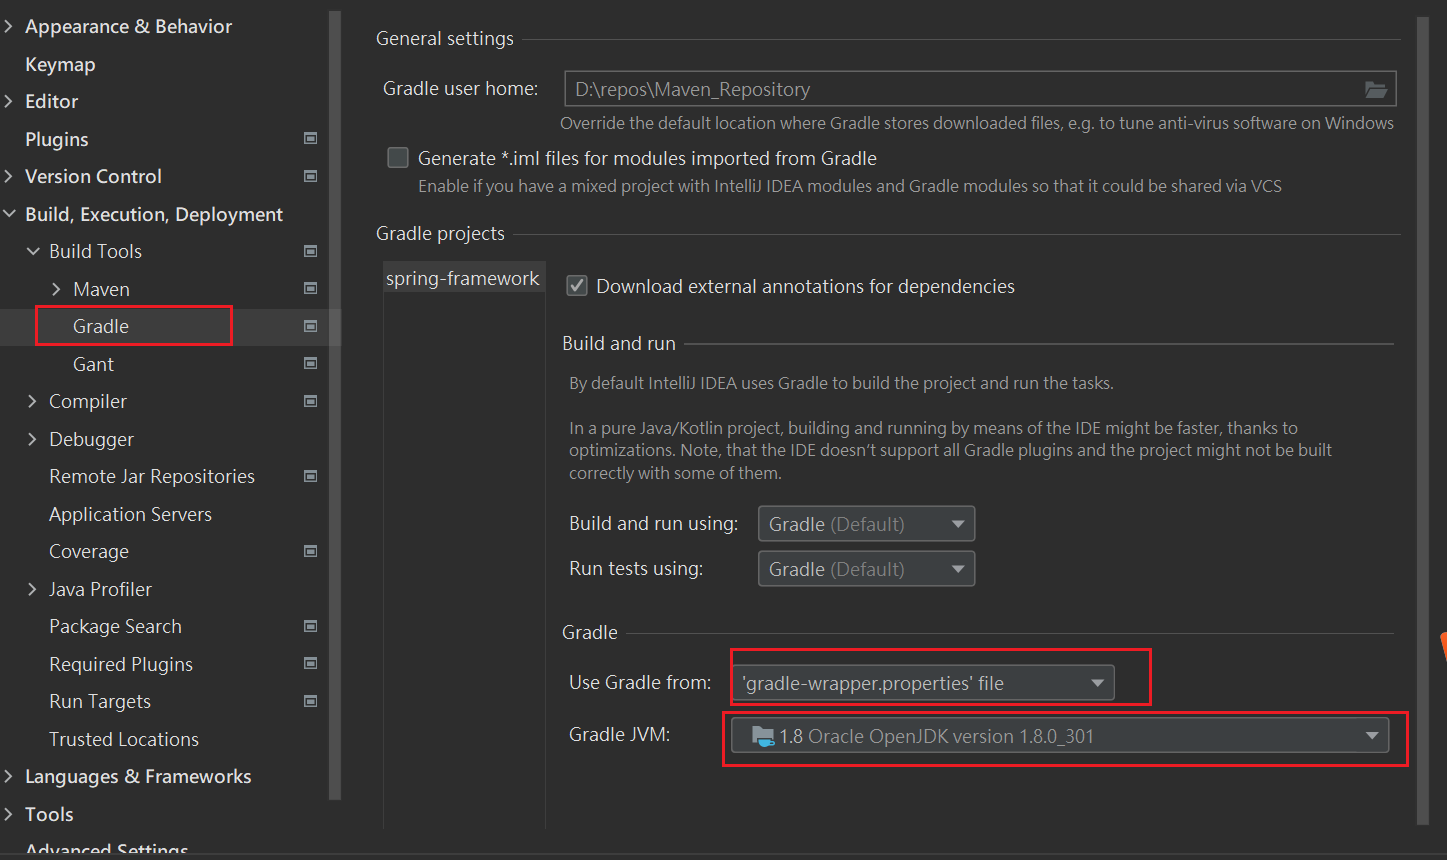Click right panel vertical scrollbar
This screenshot has width=1447, height=860.
[1424, 420]
